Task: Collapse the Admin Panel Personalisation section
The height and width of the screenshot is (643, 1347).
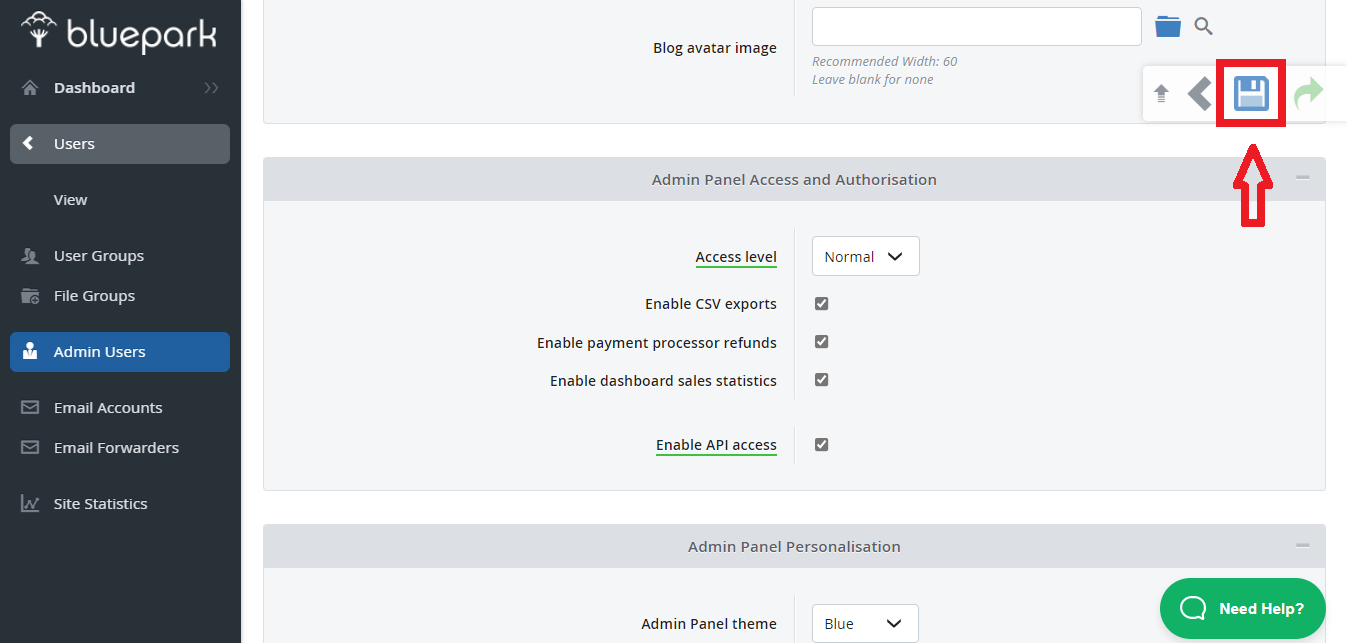Action: (x=1302, y=546)
